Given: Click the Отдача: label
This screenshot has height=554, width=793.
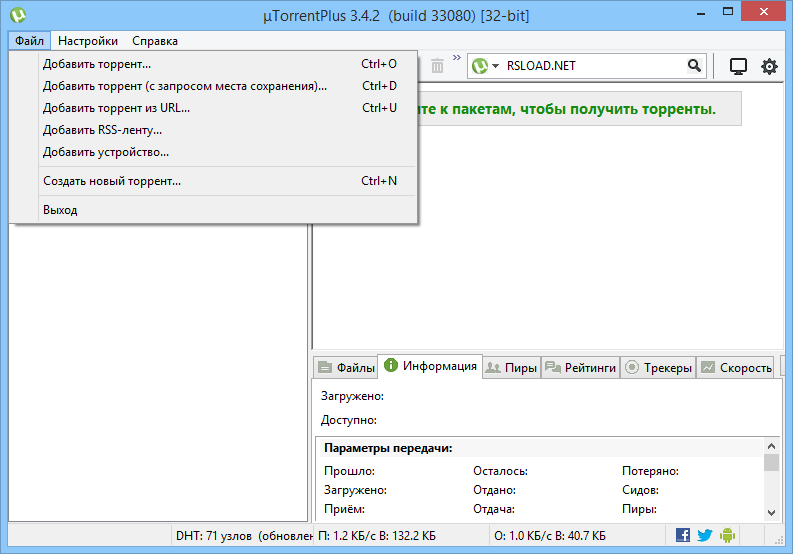Looking at the screenshot, I should (x=494, y=509).
